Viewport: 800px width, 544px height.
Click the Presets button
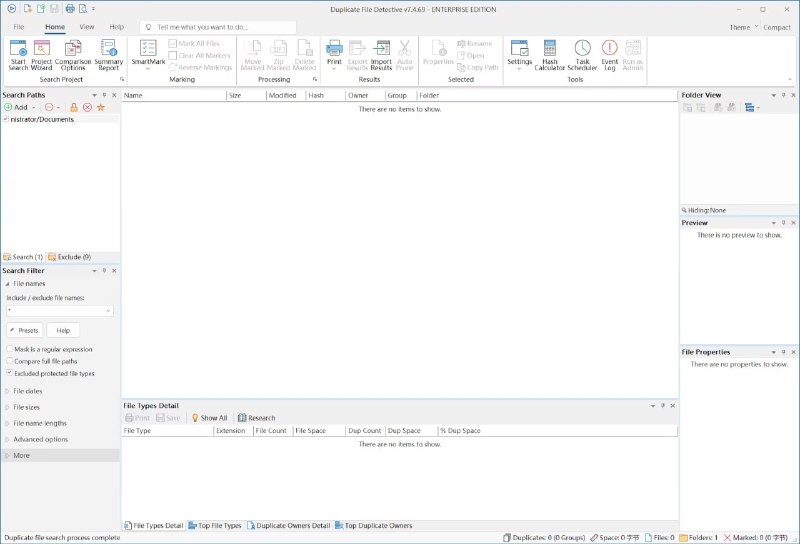pyautogui.click(x=24, y=331)
